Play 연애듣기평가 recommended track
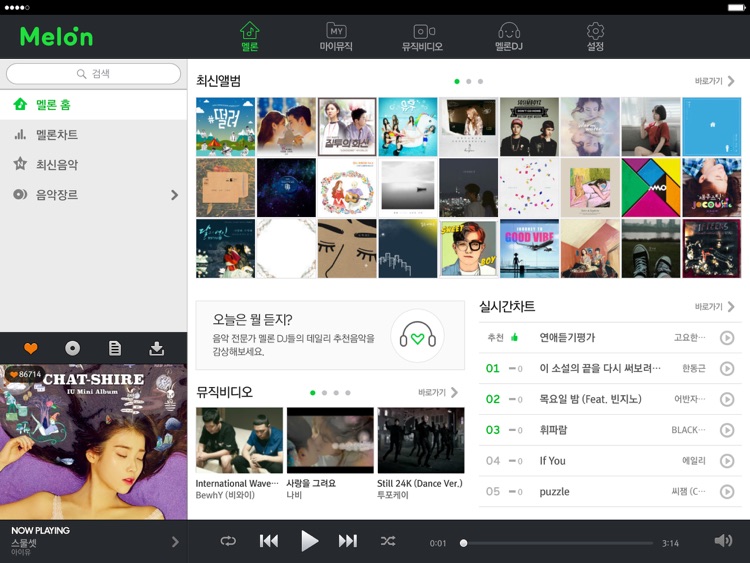The width and height of the screenshot is (750, 563). point(727,338)
